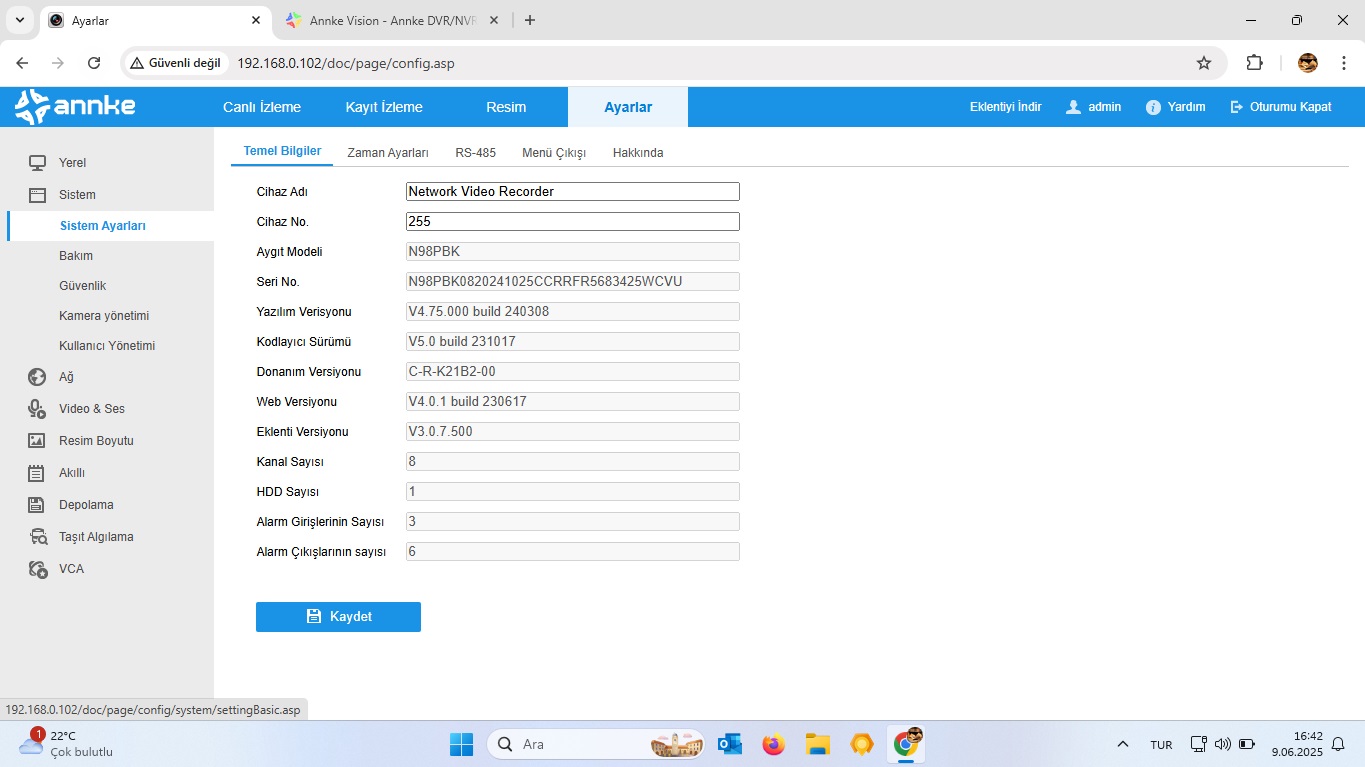Viewport: 1365px width, 767px height.
Task: Click the Ağ globe icon
Action: click(37, 377)
